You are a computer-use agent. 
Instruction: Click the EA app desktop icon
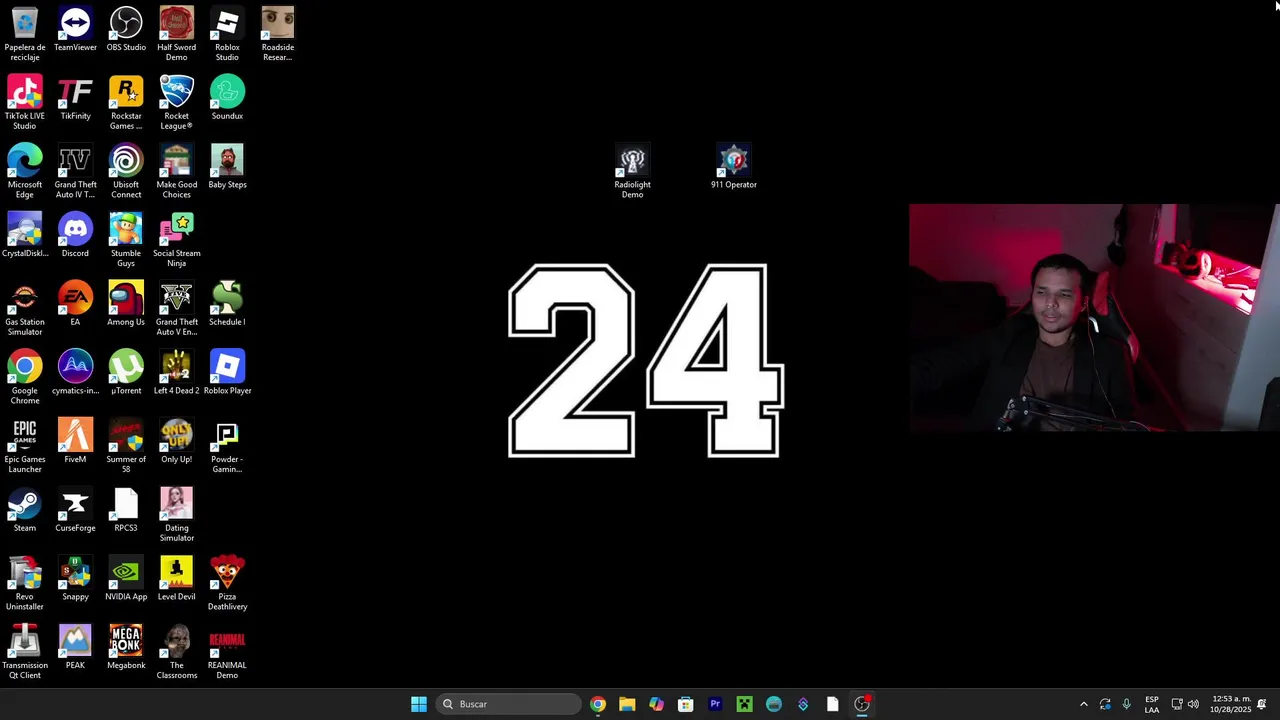click(x=75, y=304)
